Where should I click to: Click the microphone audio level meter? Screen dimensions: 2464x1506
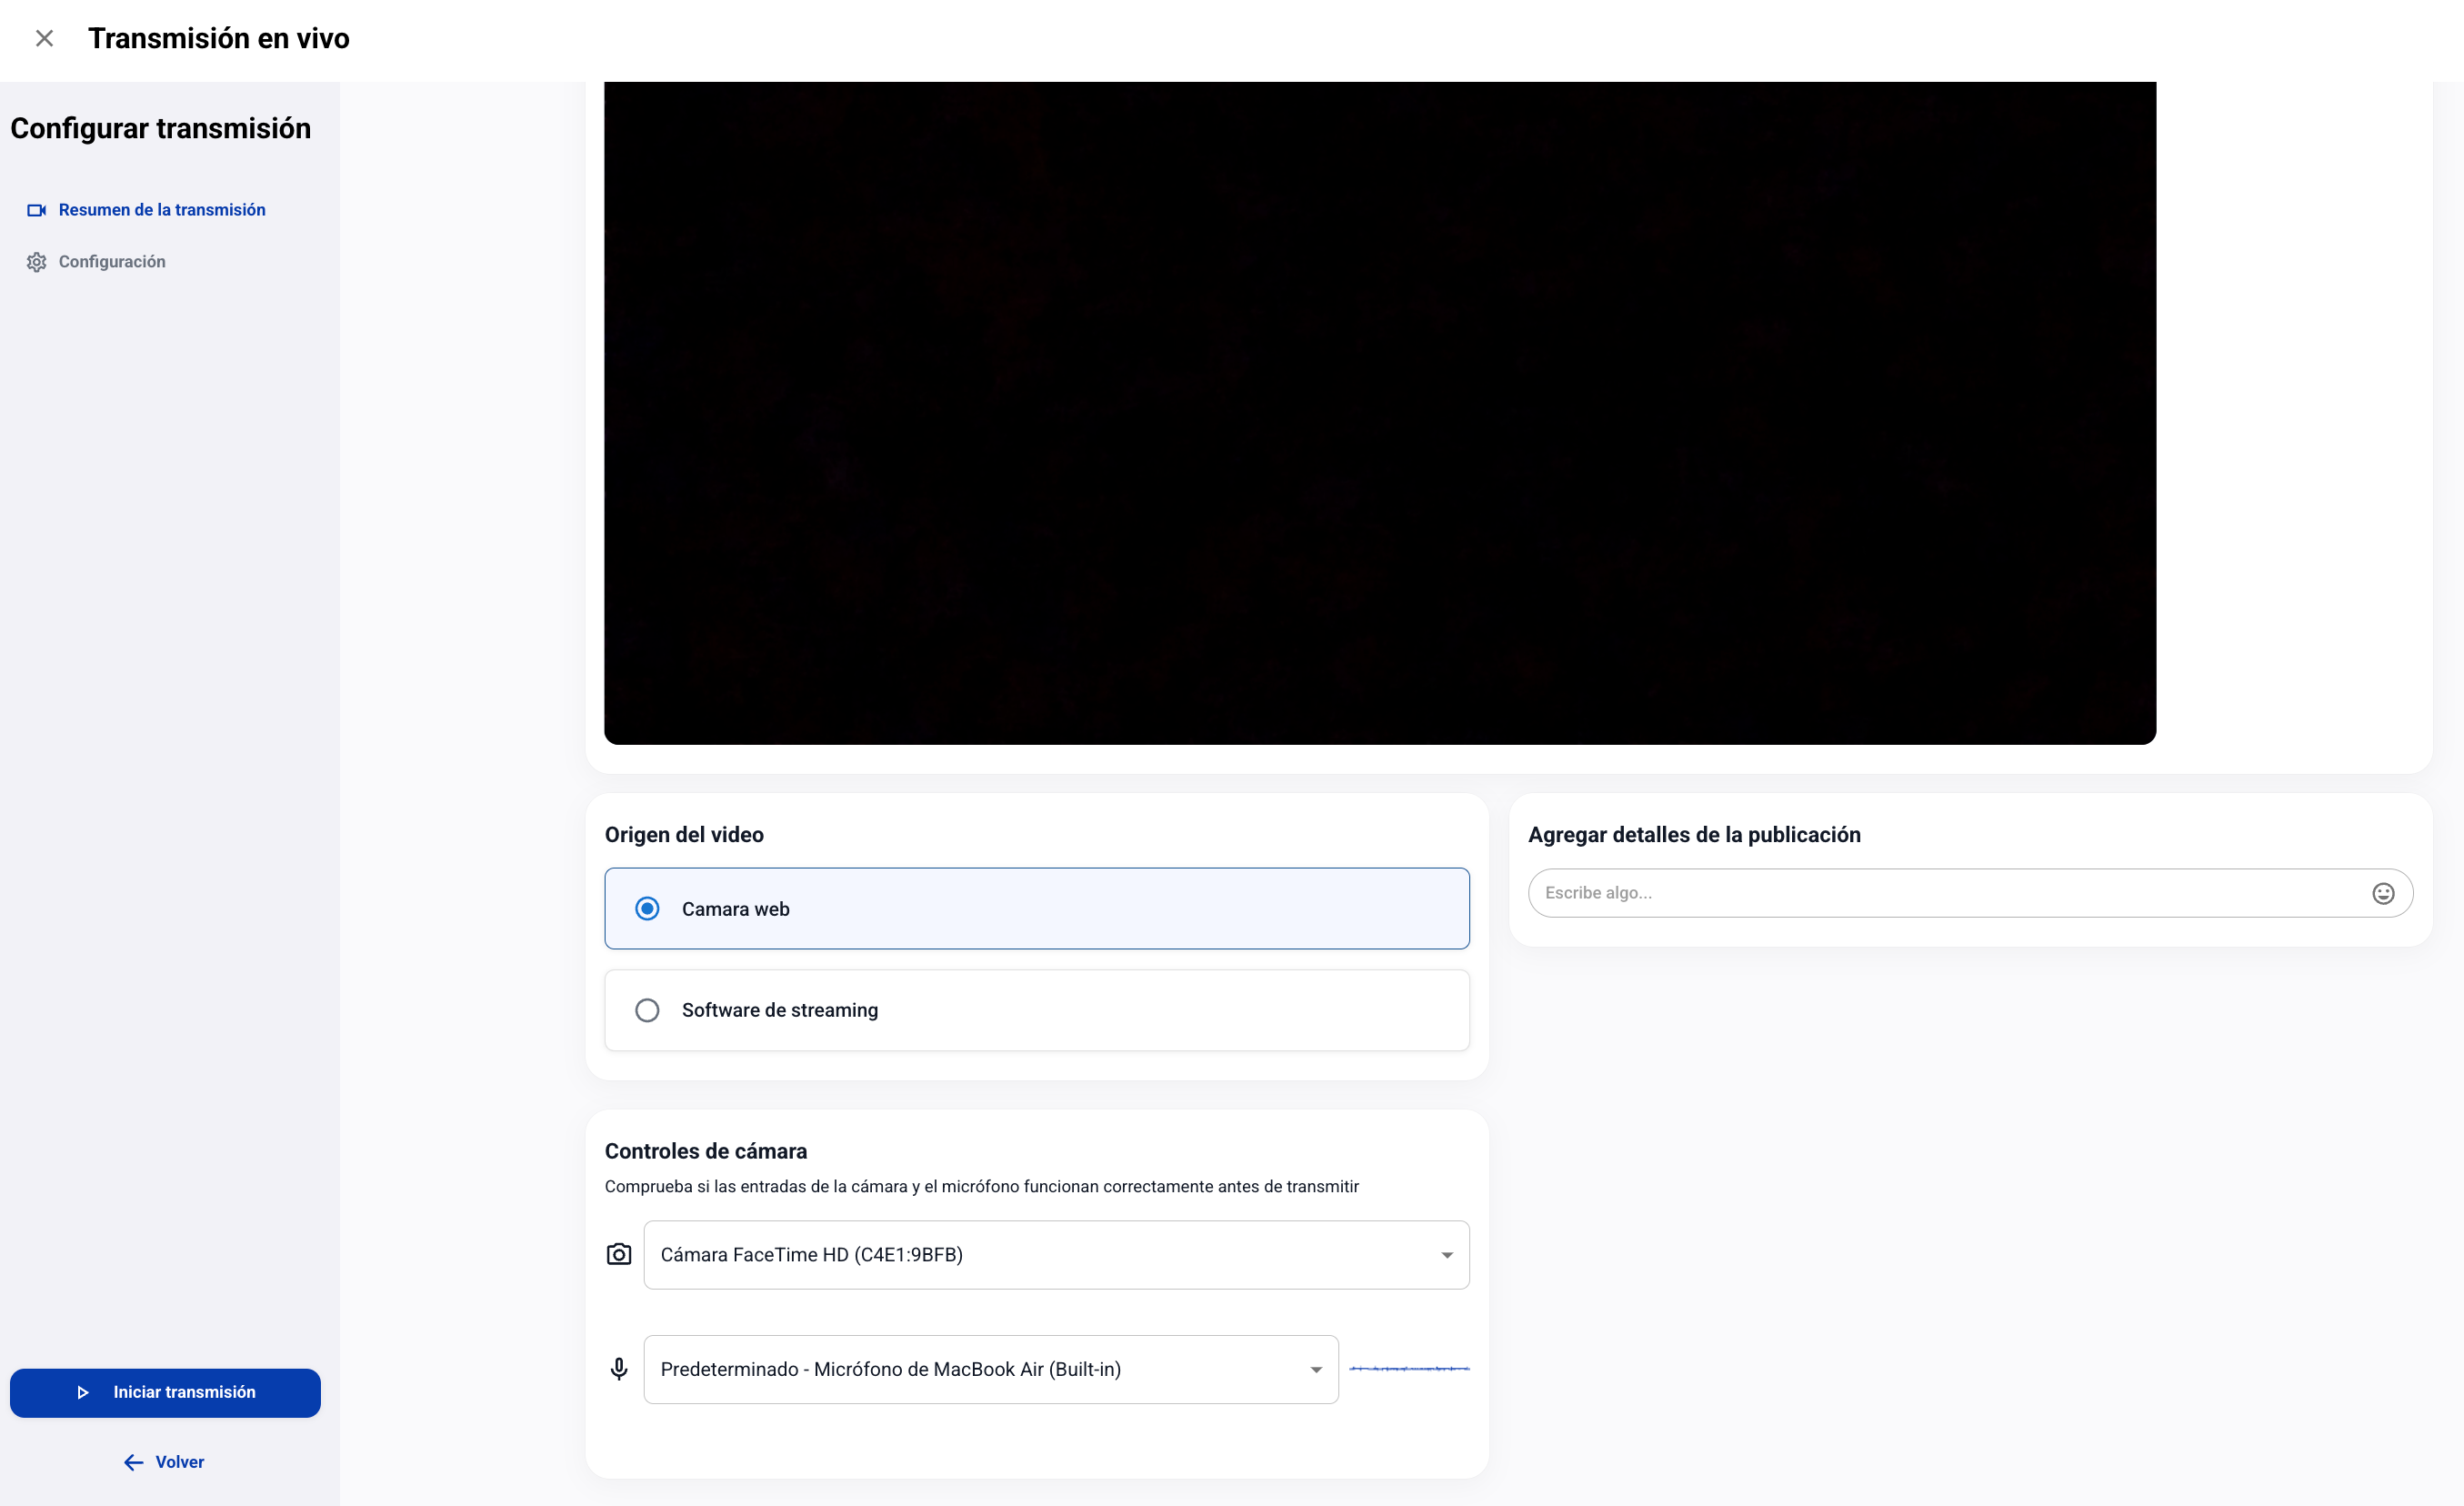[1409, 1368]
